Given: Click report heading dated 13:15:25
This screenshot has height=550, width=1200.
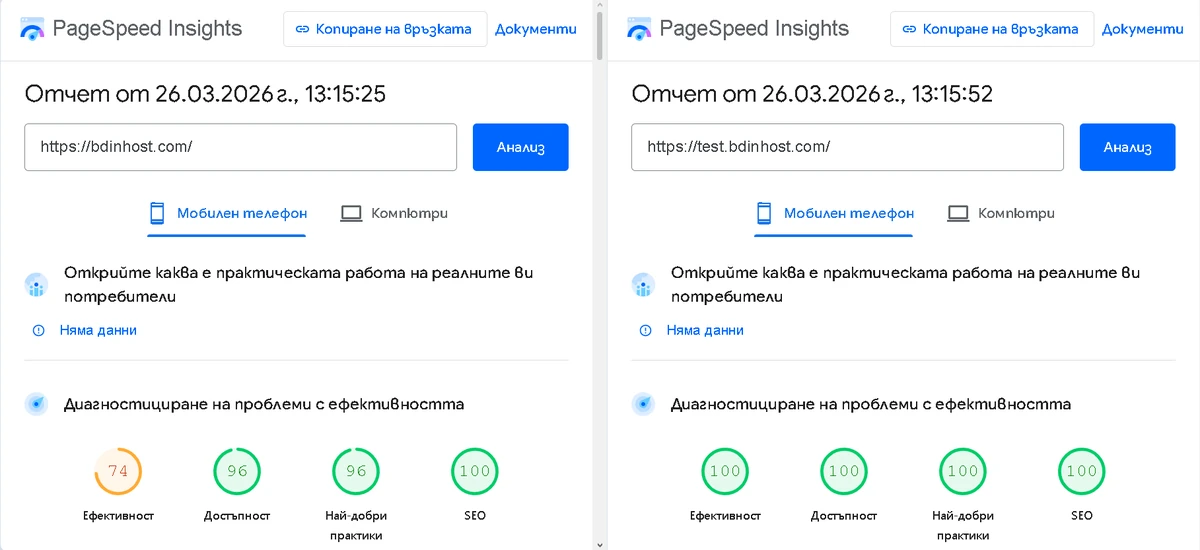Looking at the screenshot, I should (205, 94).
